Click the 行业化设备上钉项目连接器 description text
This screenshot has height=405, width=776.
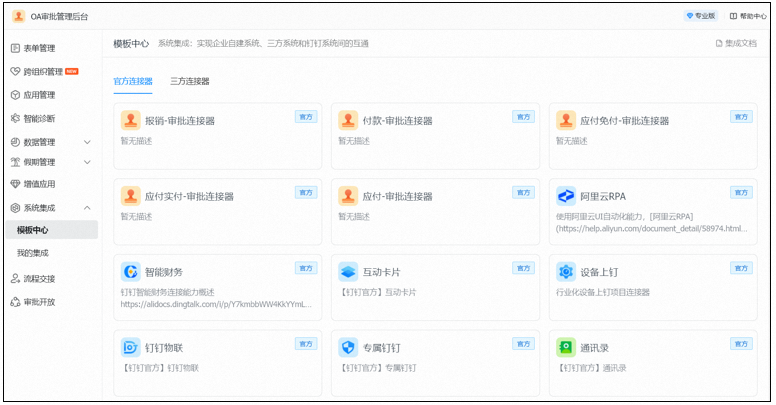tap(603, 293)
